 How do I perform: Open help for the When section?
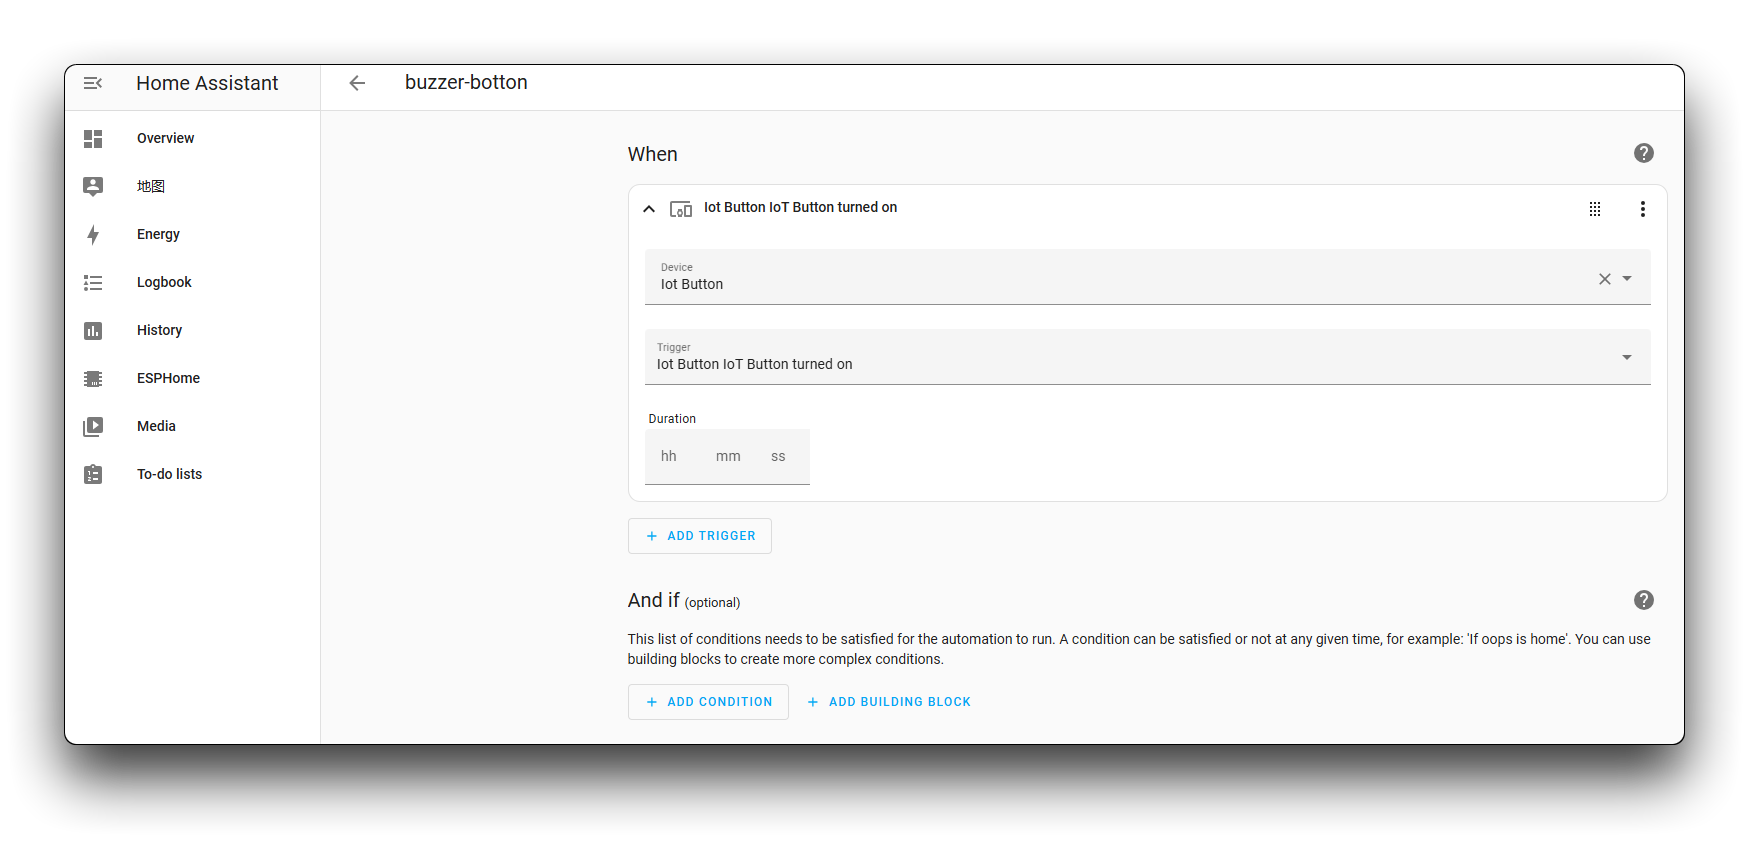pos(1643,153)
